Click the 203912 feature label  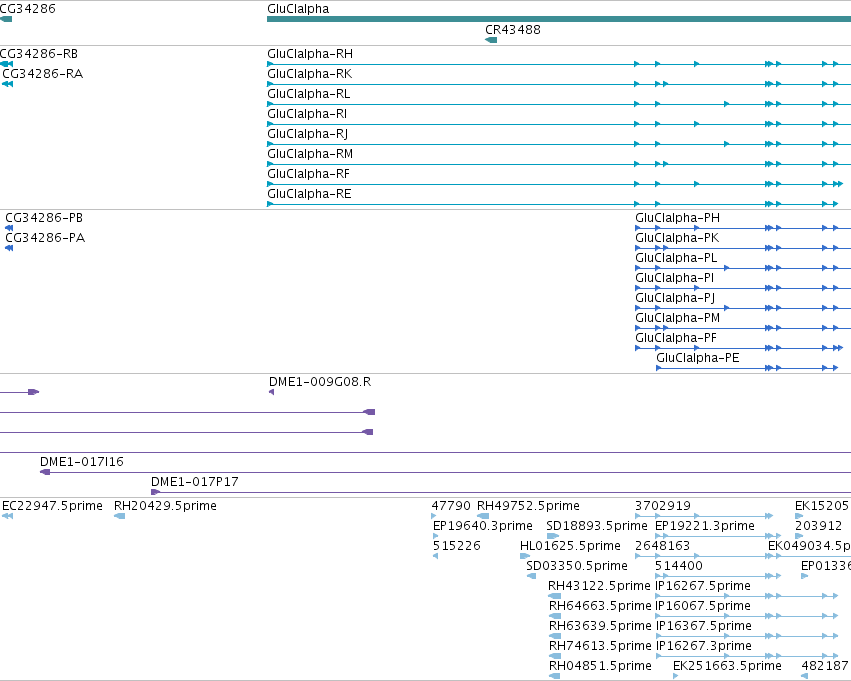pos(818,526)
